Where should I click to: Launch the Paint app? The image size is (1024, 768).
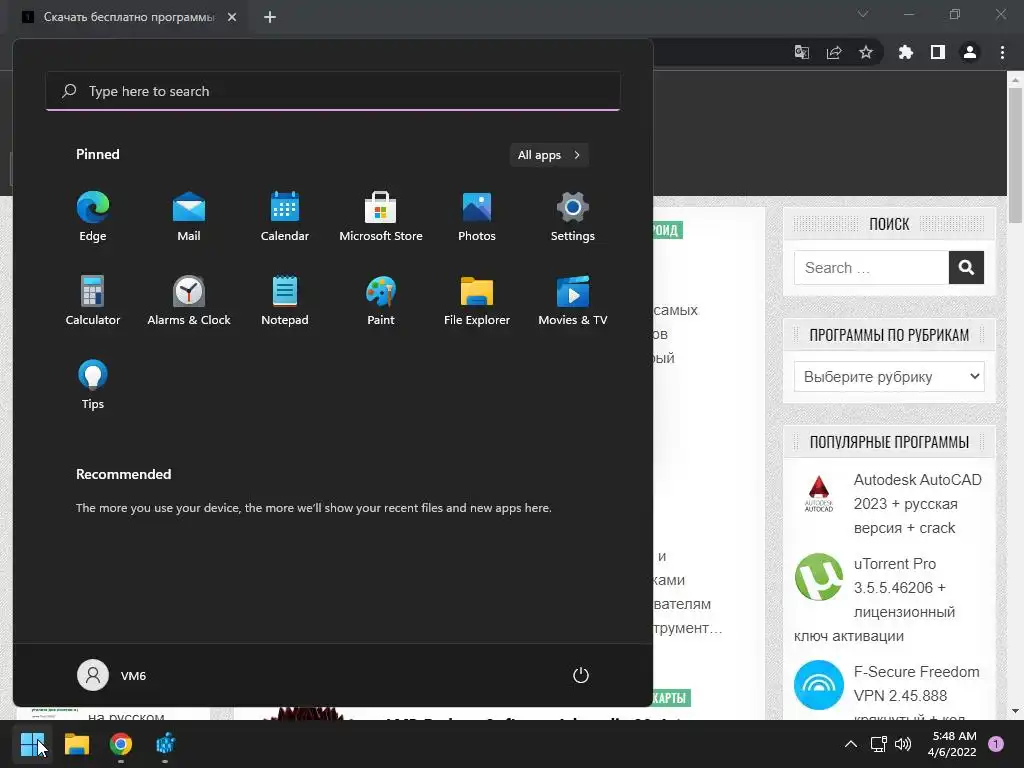pos(381,300)
